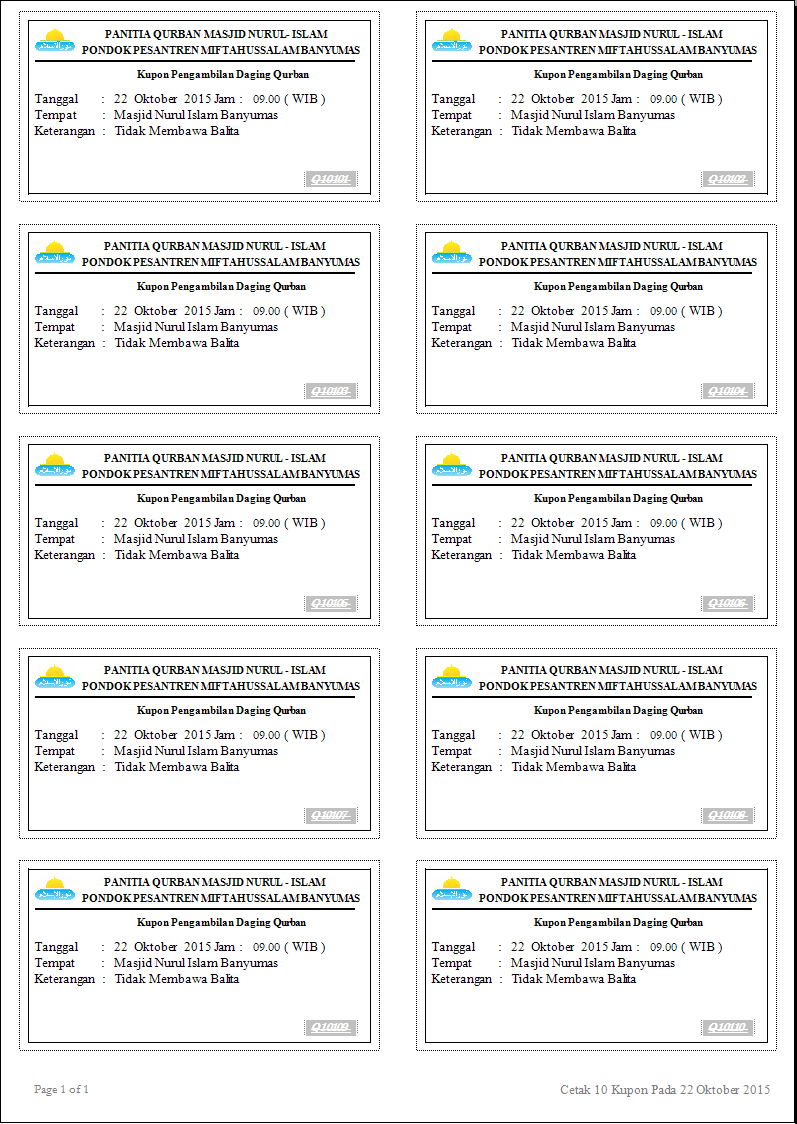
Task: Select the coupon number Q10104
Action: tap(727, 391)
